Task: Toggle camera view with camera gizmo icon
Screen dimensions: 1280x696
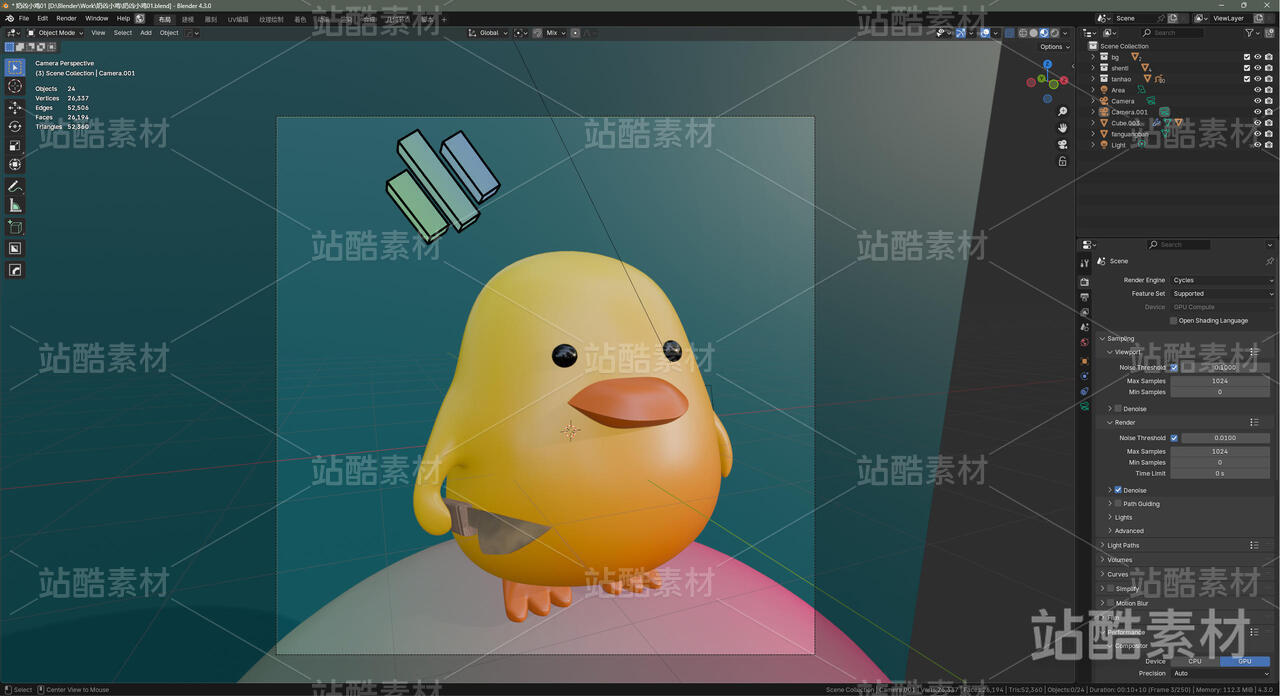Action: pyautogui.click(x=1062, y=145)
